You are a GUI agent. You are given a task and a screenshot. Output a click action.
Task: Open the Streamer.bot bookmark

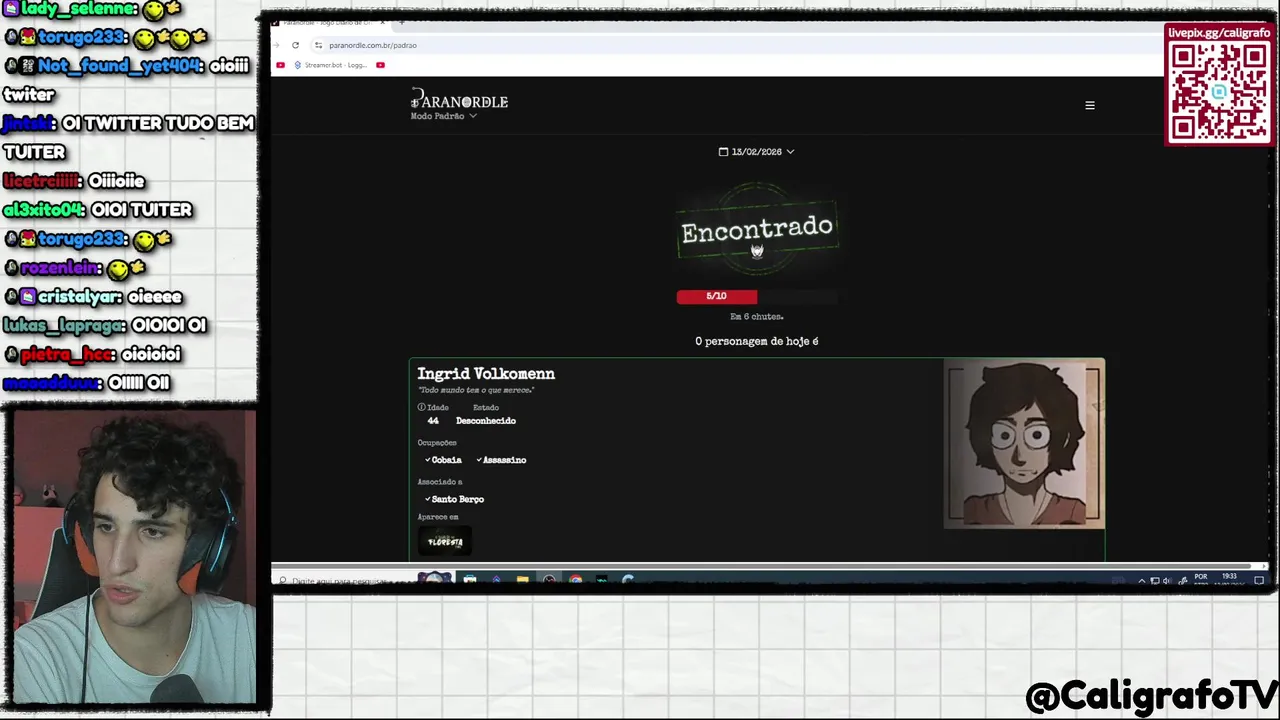point(331,65)
